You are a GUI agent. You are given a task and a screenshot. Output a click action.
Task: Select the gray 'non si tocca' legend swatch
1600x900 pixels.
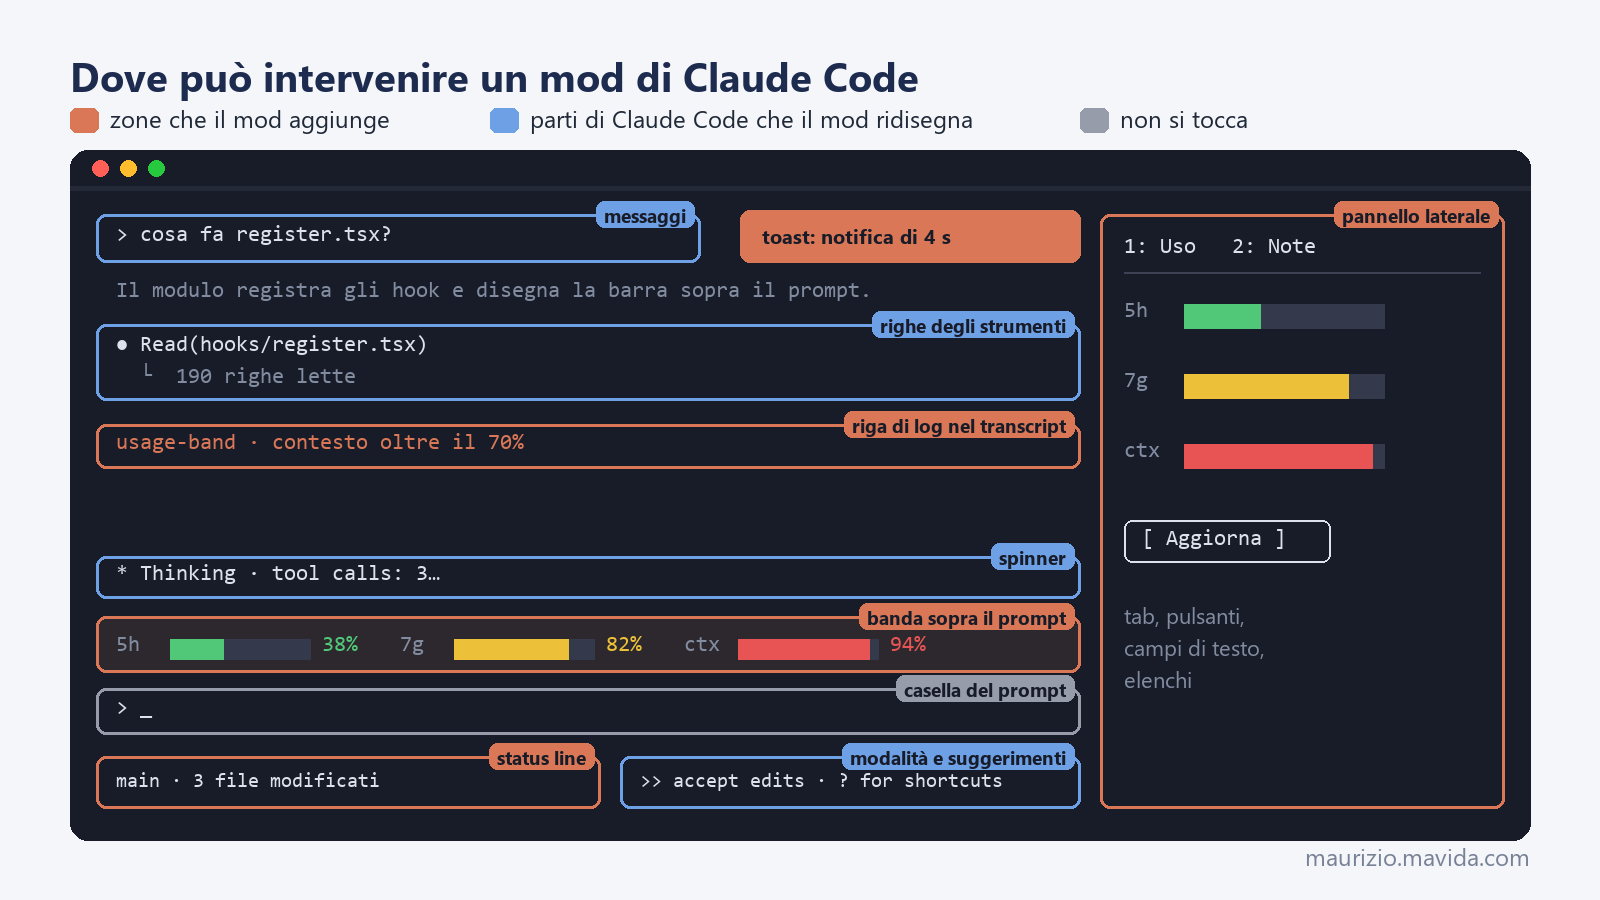tap(1094, 120)
